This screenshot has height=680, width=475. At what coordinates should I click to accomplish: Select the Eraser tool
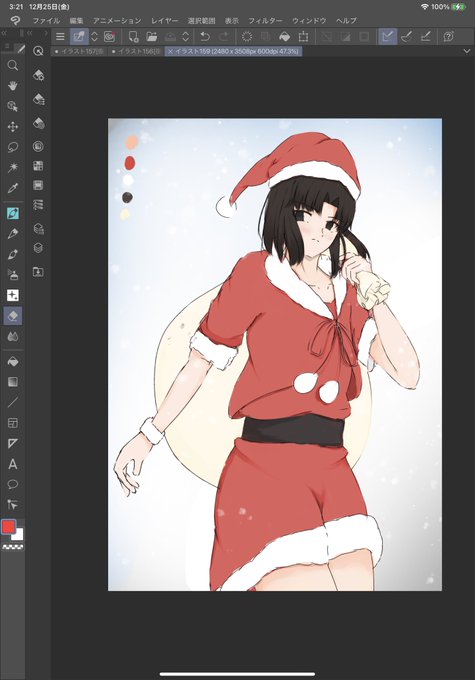[x=13, y=316]
